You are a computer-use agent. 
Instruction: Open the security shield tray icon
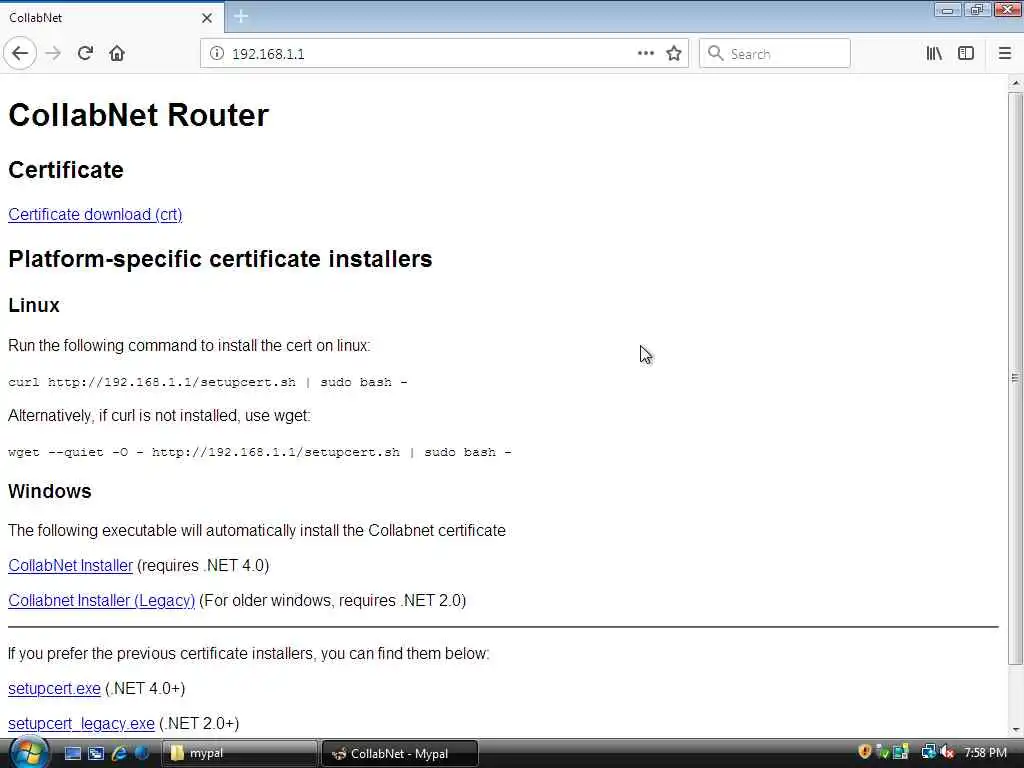(x=865, y=752)
